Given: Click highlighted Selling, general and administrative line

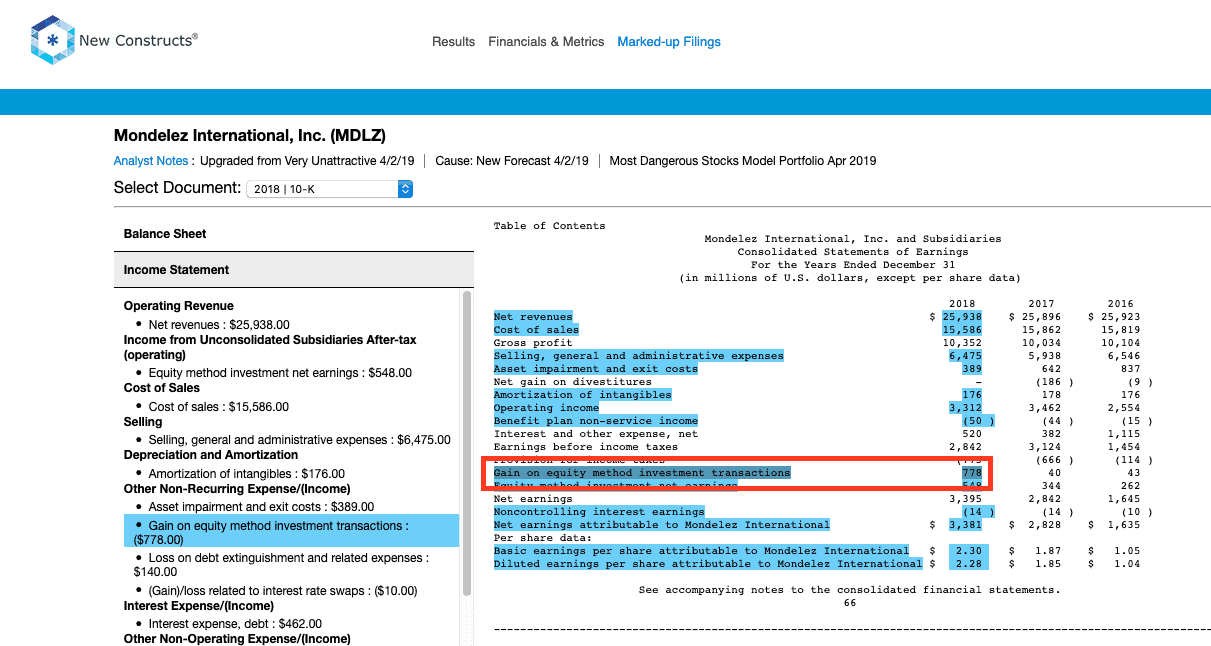Looking at the screenshot, I should click(638, 356).
